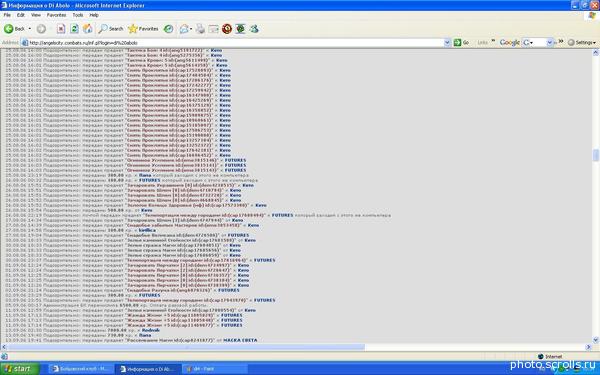Click the horizontal scrollbar thumb

click(186, 347)
